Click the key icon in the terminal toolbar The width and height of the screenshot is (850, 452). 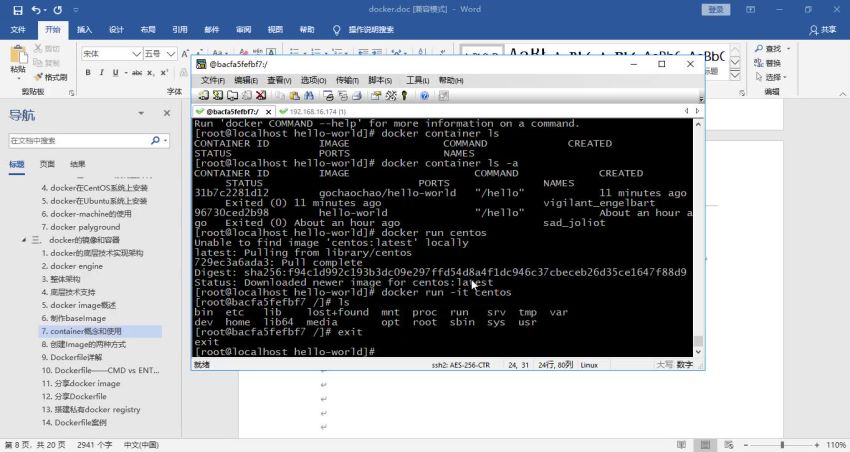coord(404,96)
